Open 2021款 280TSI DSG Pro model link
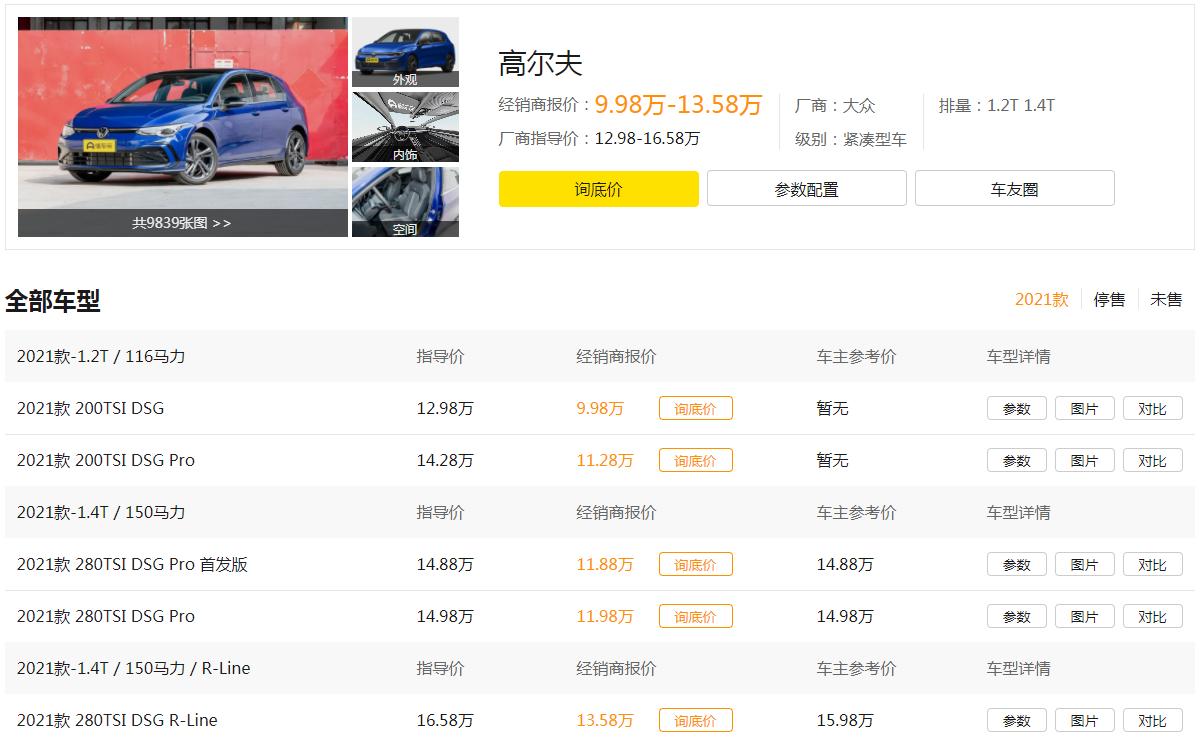This screenshot has height=742, width=1201. click(106, 616)
